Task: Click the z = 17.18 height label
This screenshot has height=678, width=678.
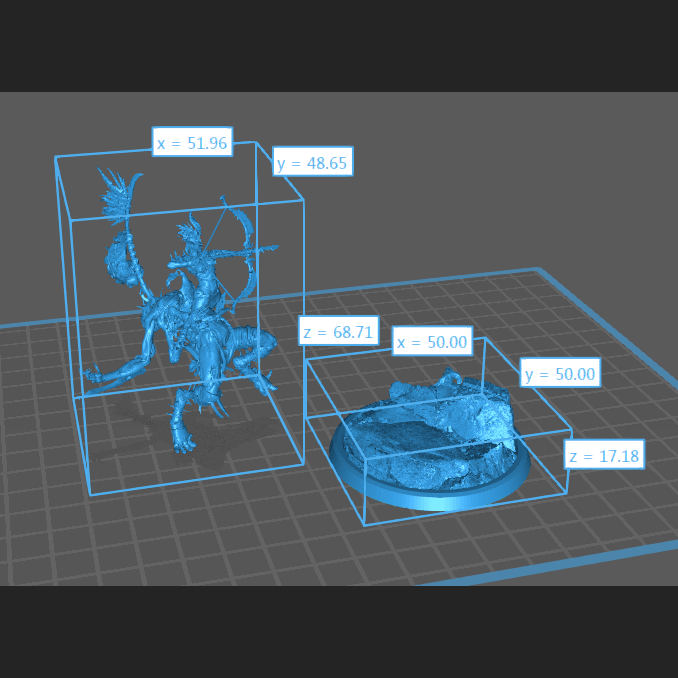Action: click(603, 456)
